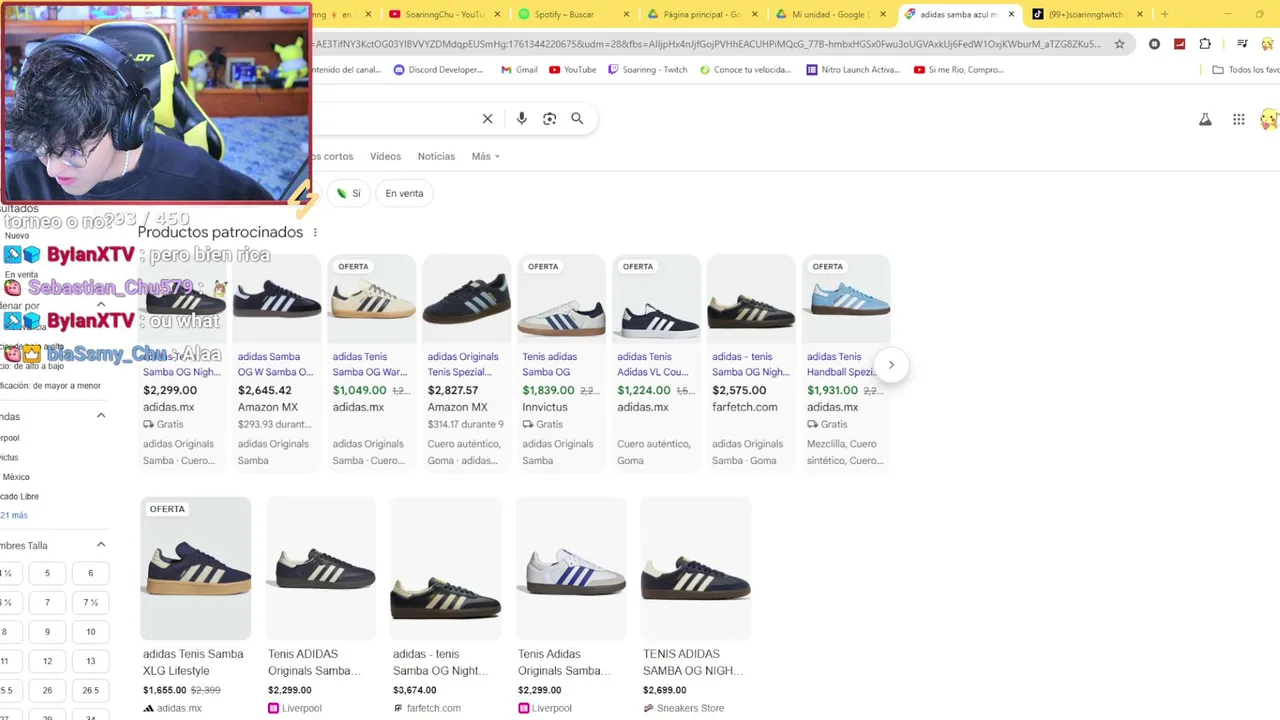The image size is (1280, 720).
Task: Select shoe size 5 filter
Action: click(x=47, y=573)
